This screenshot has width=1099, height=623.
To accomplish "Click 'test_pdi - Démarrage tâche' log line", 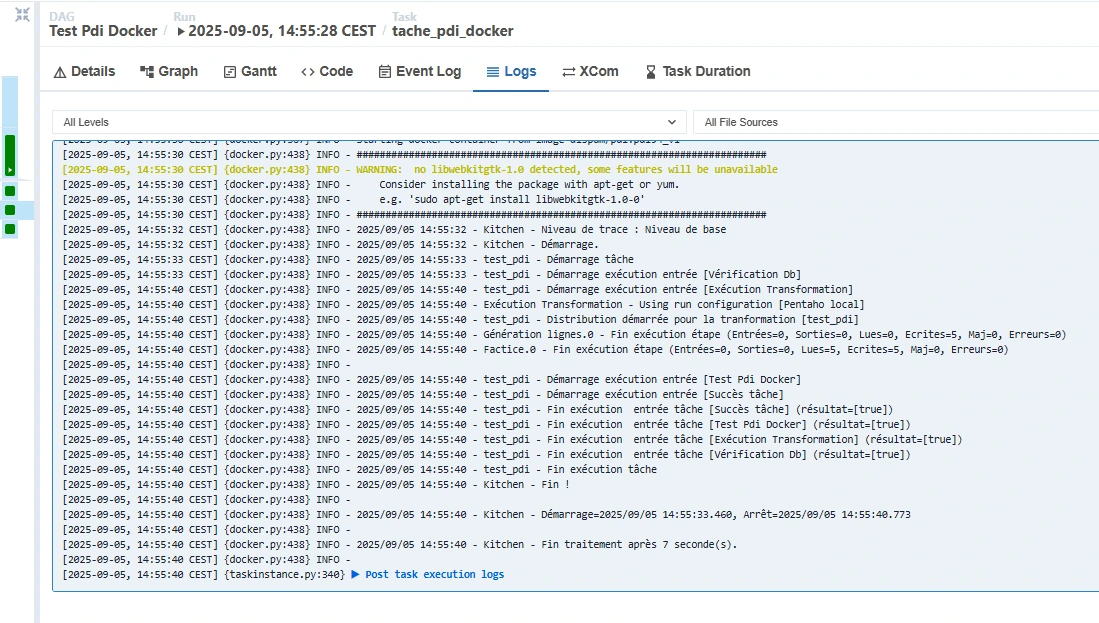I will point(348,259).
